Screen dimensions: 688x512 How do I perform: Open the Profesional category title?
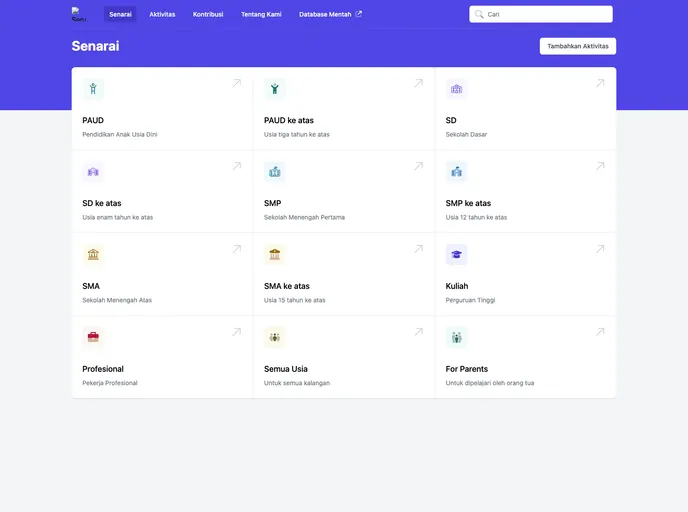103,369
